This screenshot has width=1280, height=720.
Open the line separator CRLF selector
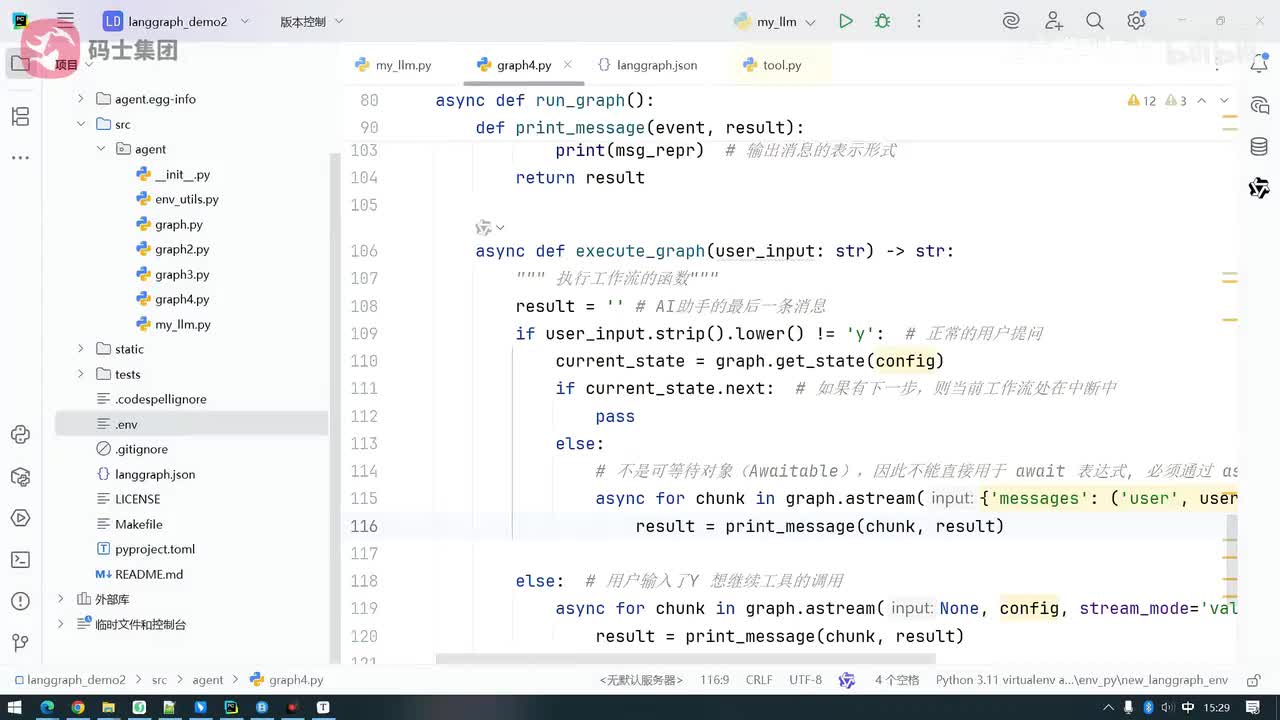click(759, 680)
